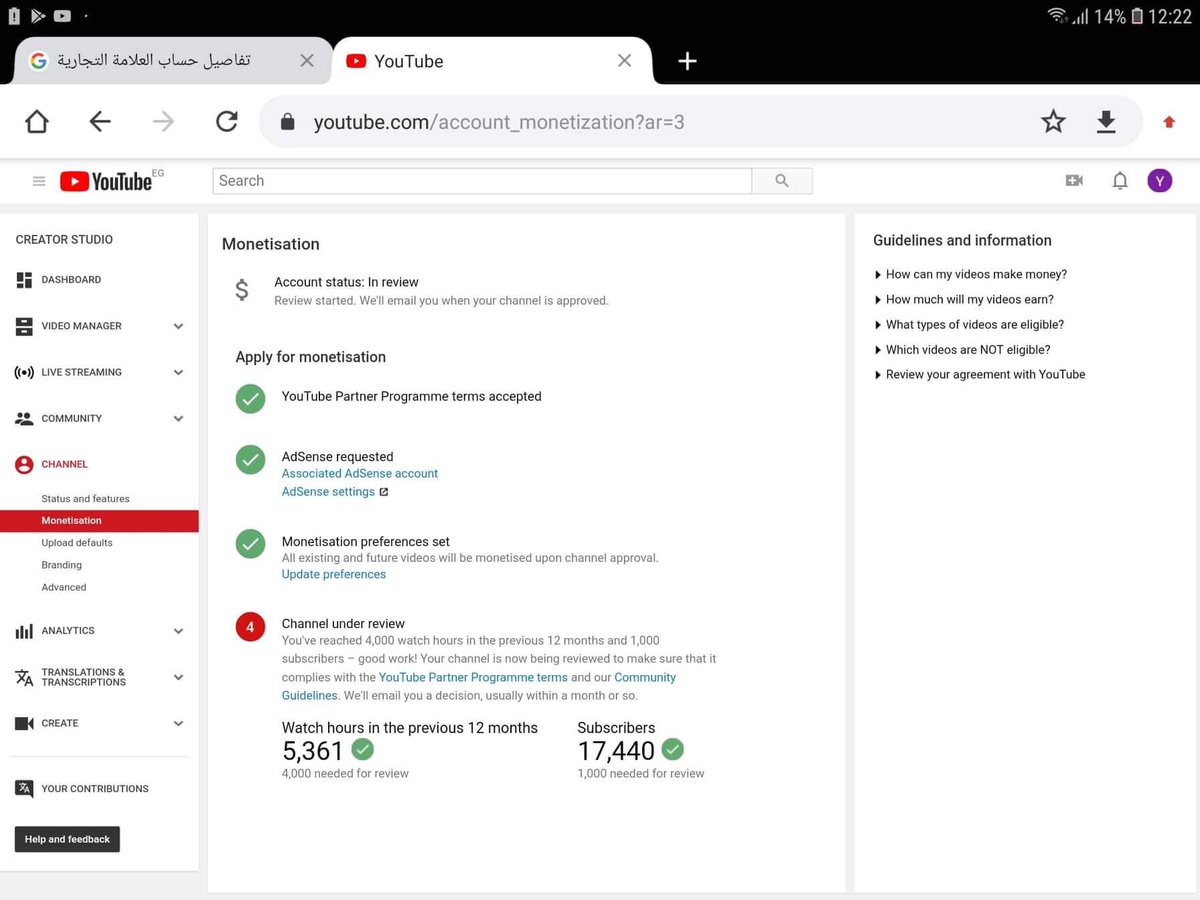Click the battery indicator in status bar

coord(1137,16)
